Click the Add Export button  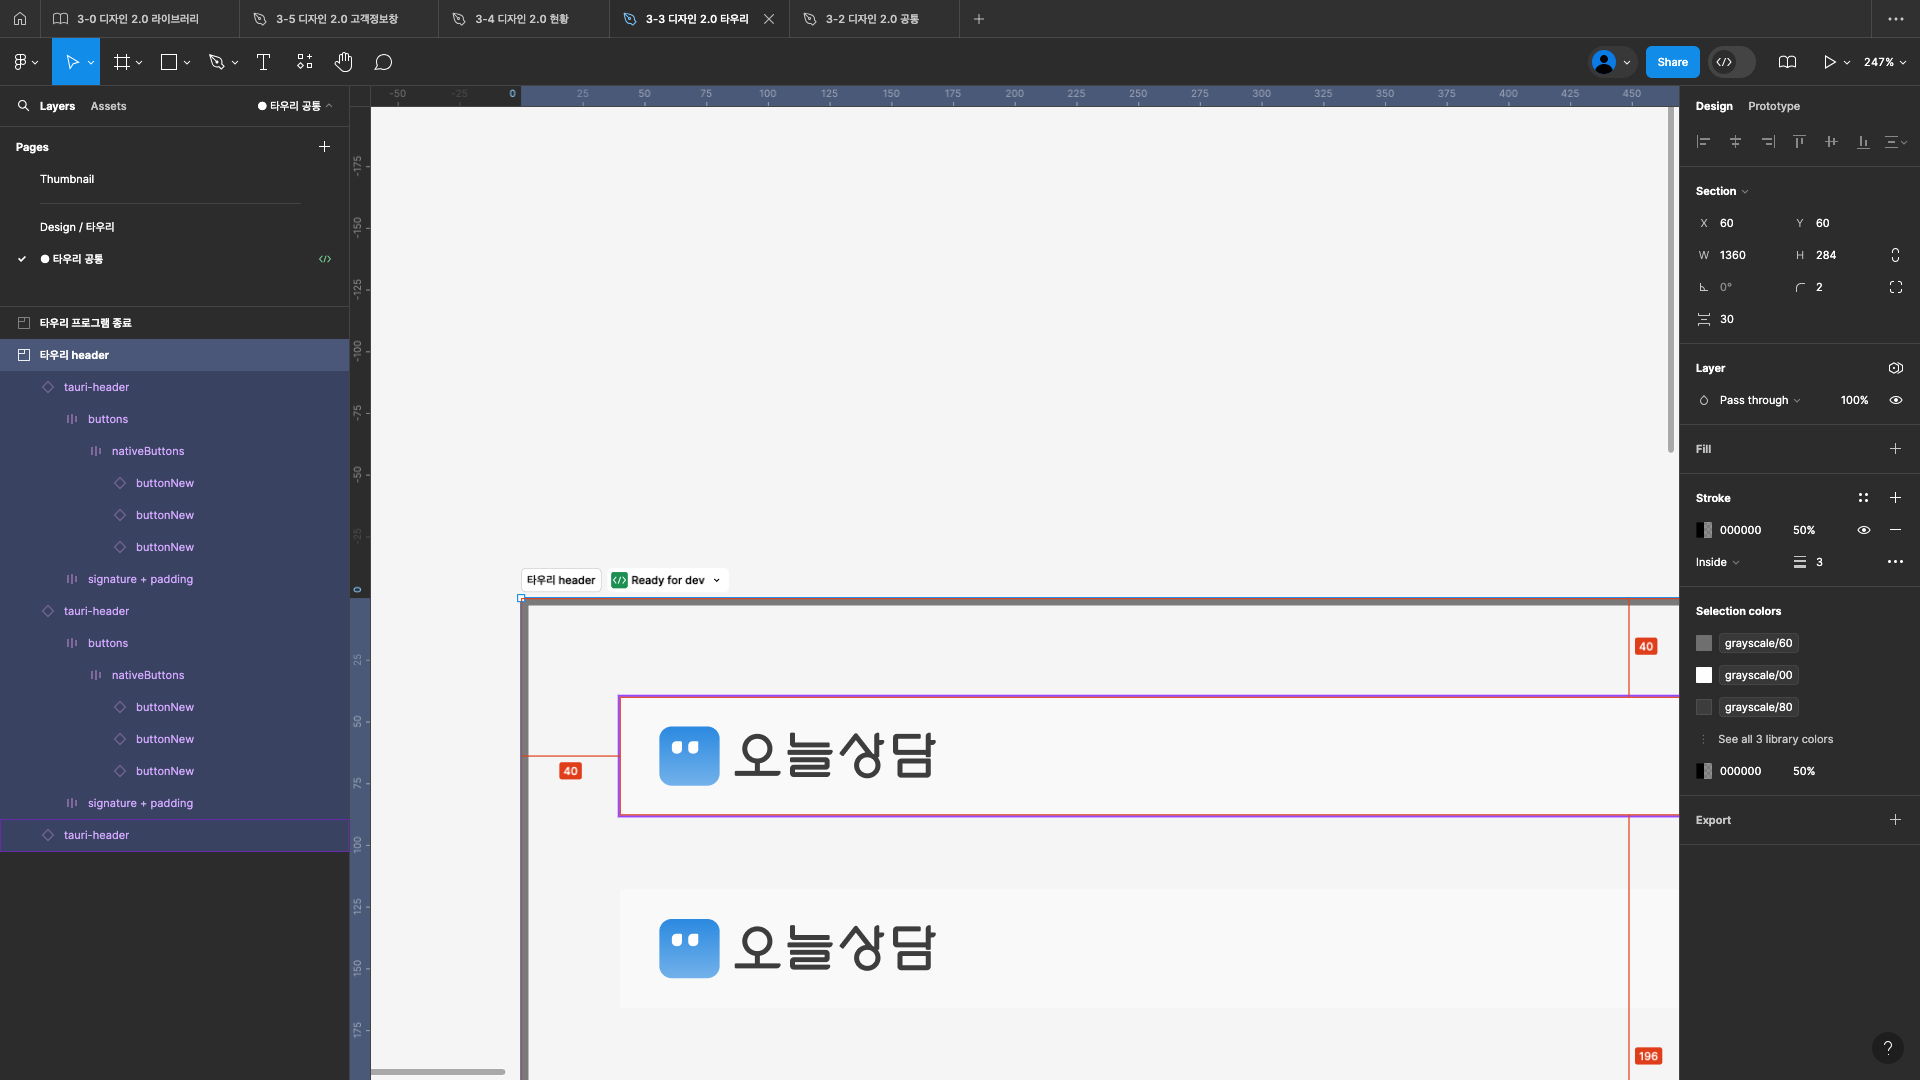[1895, 819]
